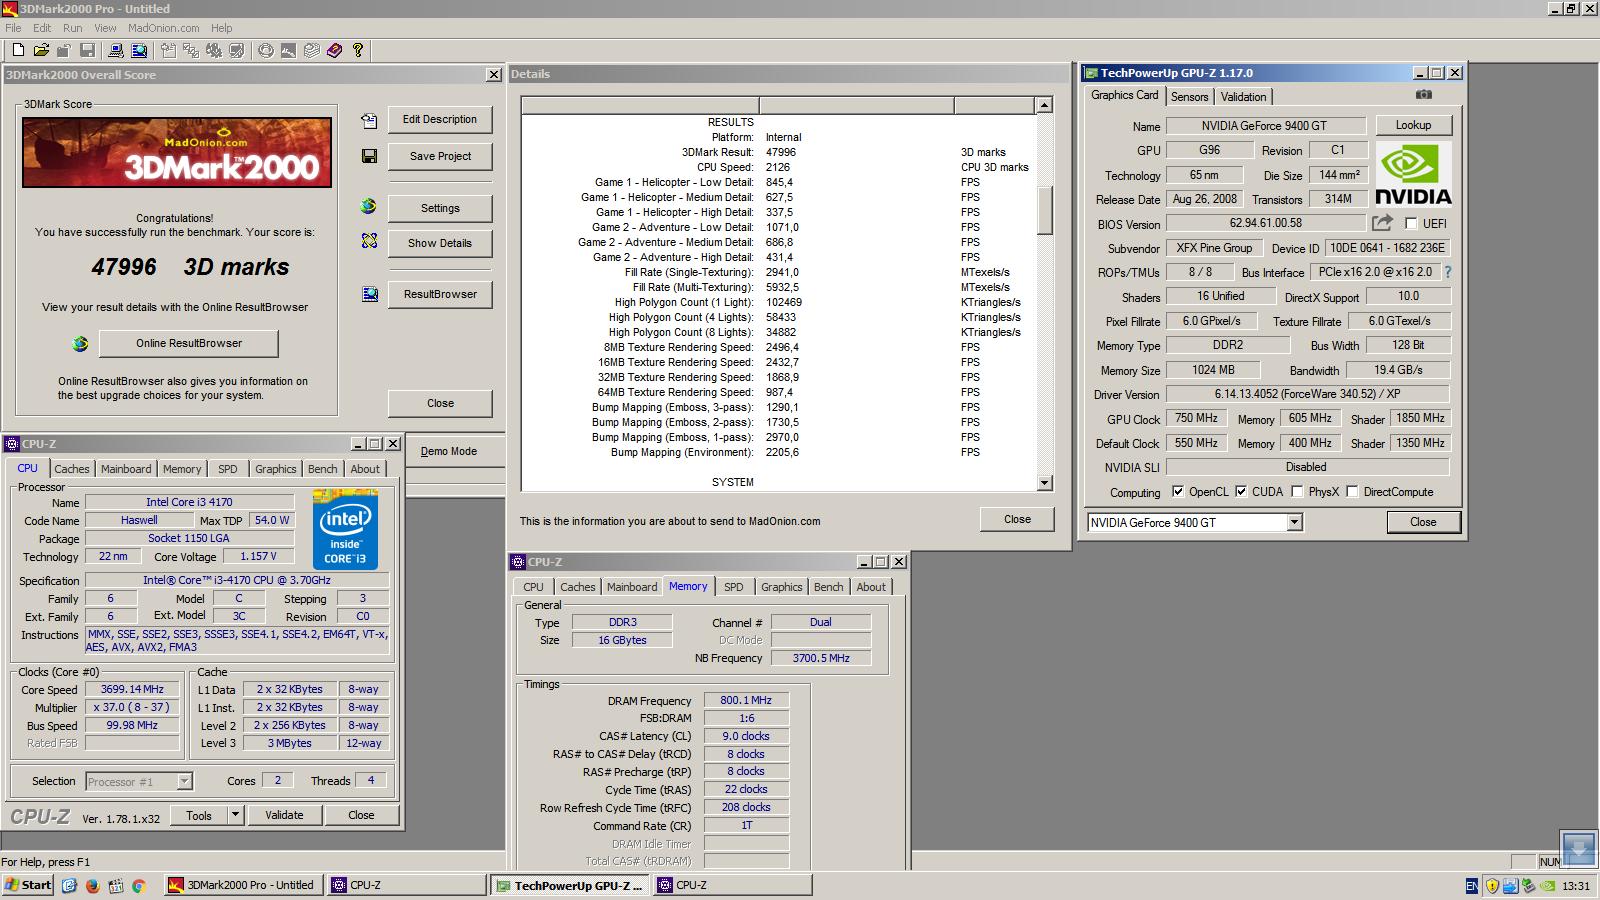1600x900 pixels.
Task: Toggle the CUDA checkbox
Action: pos(1241,491)
